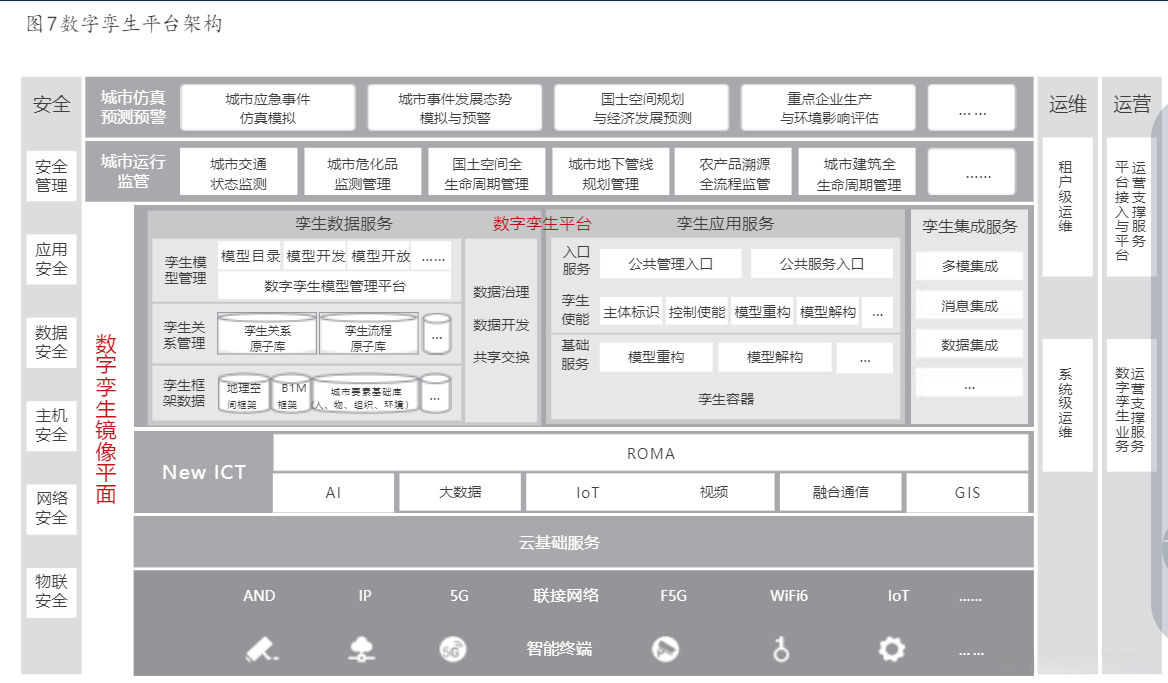Click the 租户级运维 box
The image size is (1168, 683).
(x=1067, y=206)
